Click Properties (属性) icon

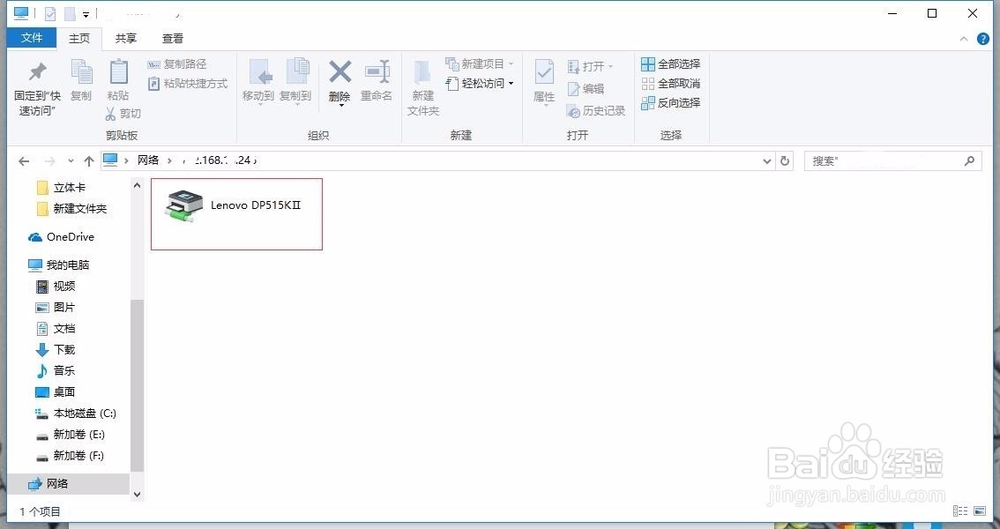pos(544,72)
